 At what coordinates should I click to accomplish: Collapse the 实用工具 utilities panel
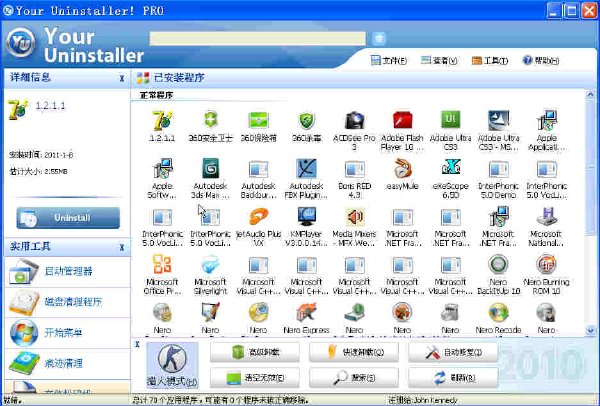[x=122, y=247]
